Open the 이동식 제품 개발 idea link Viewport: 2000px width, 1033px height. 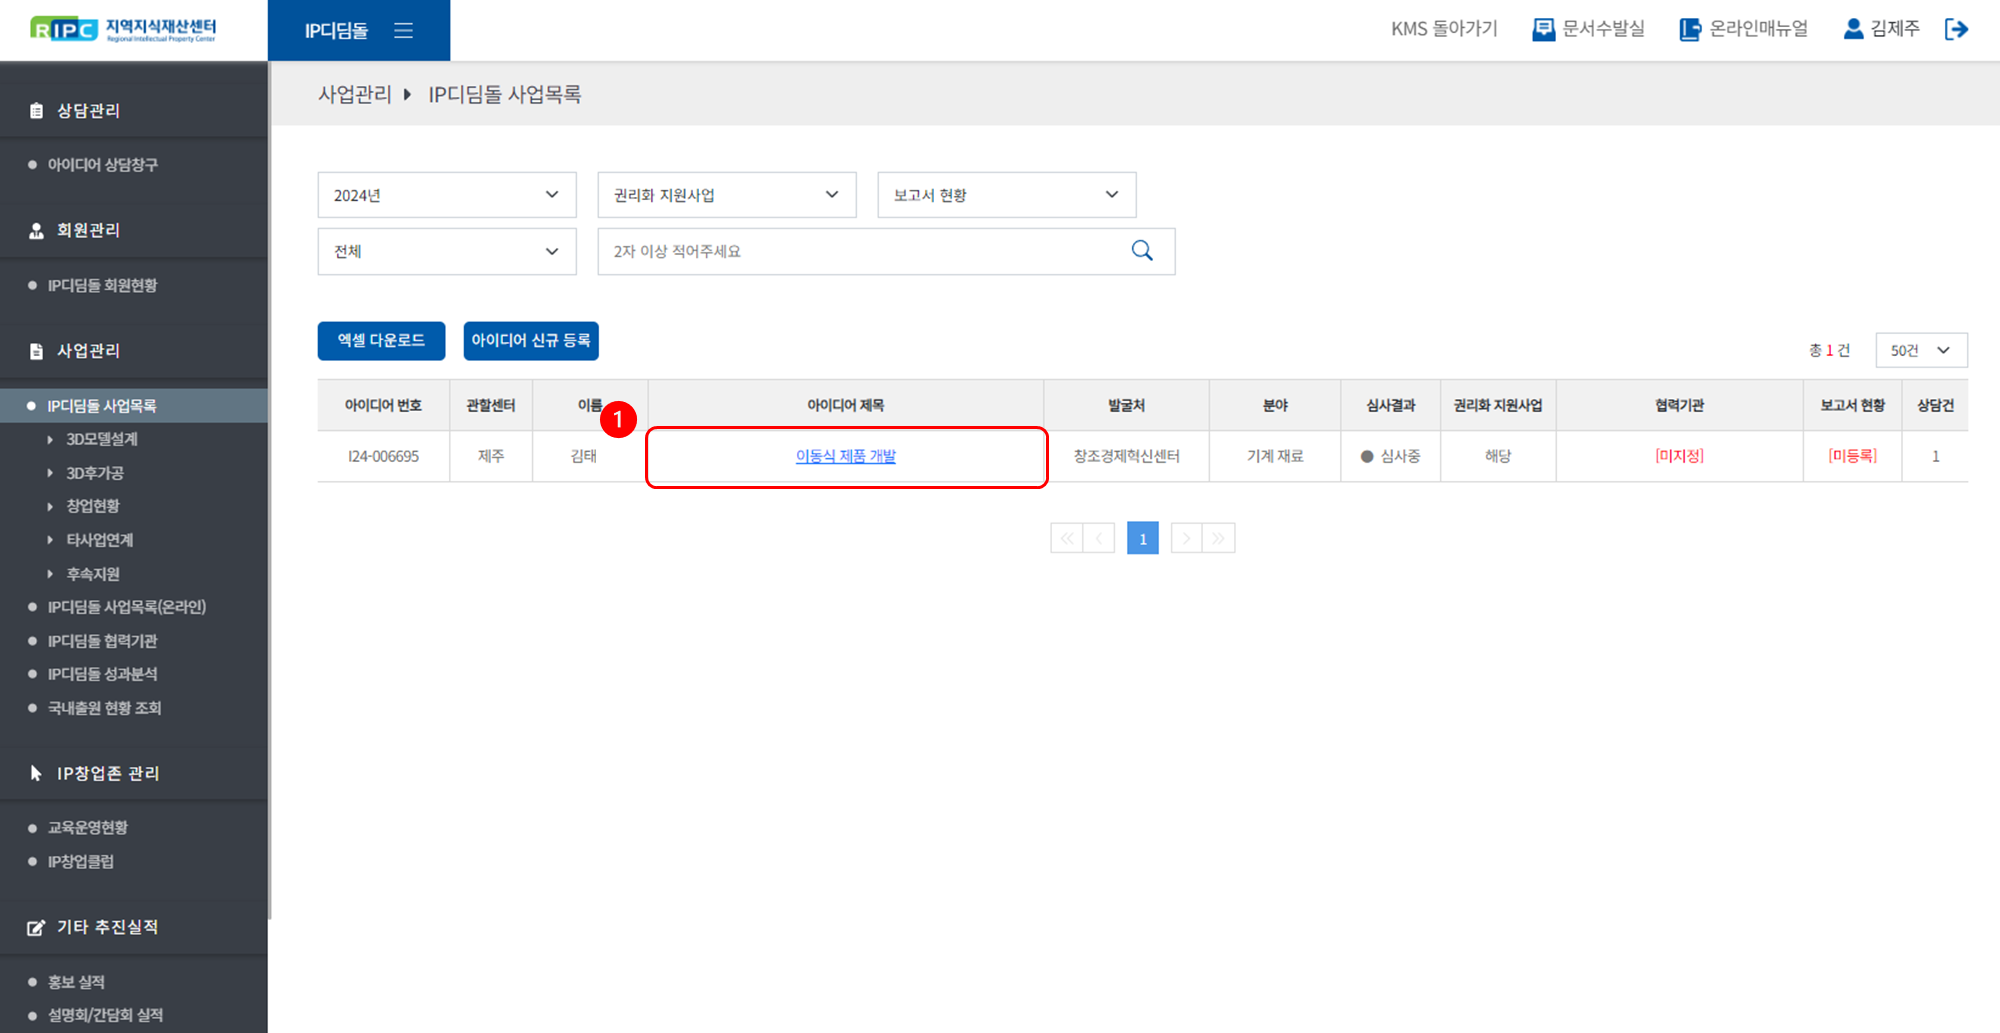click(x=845, y=456)
